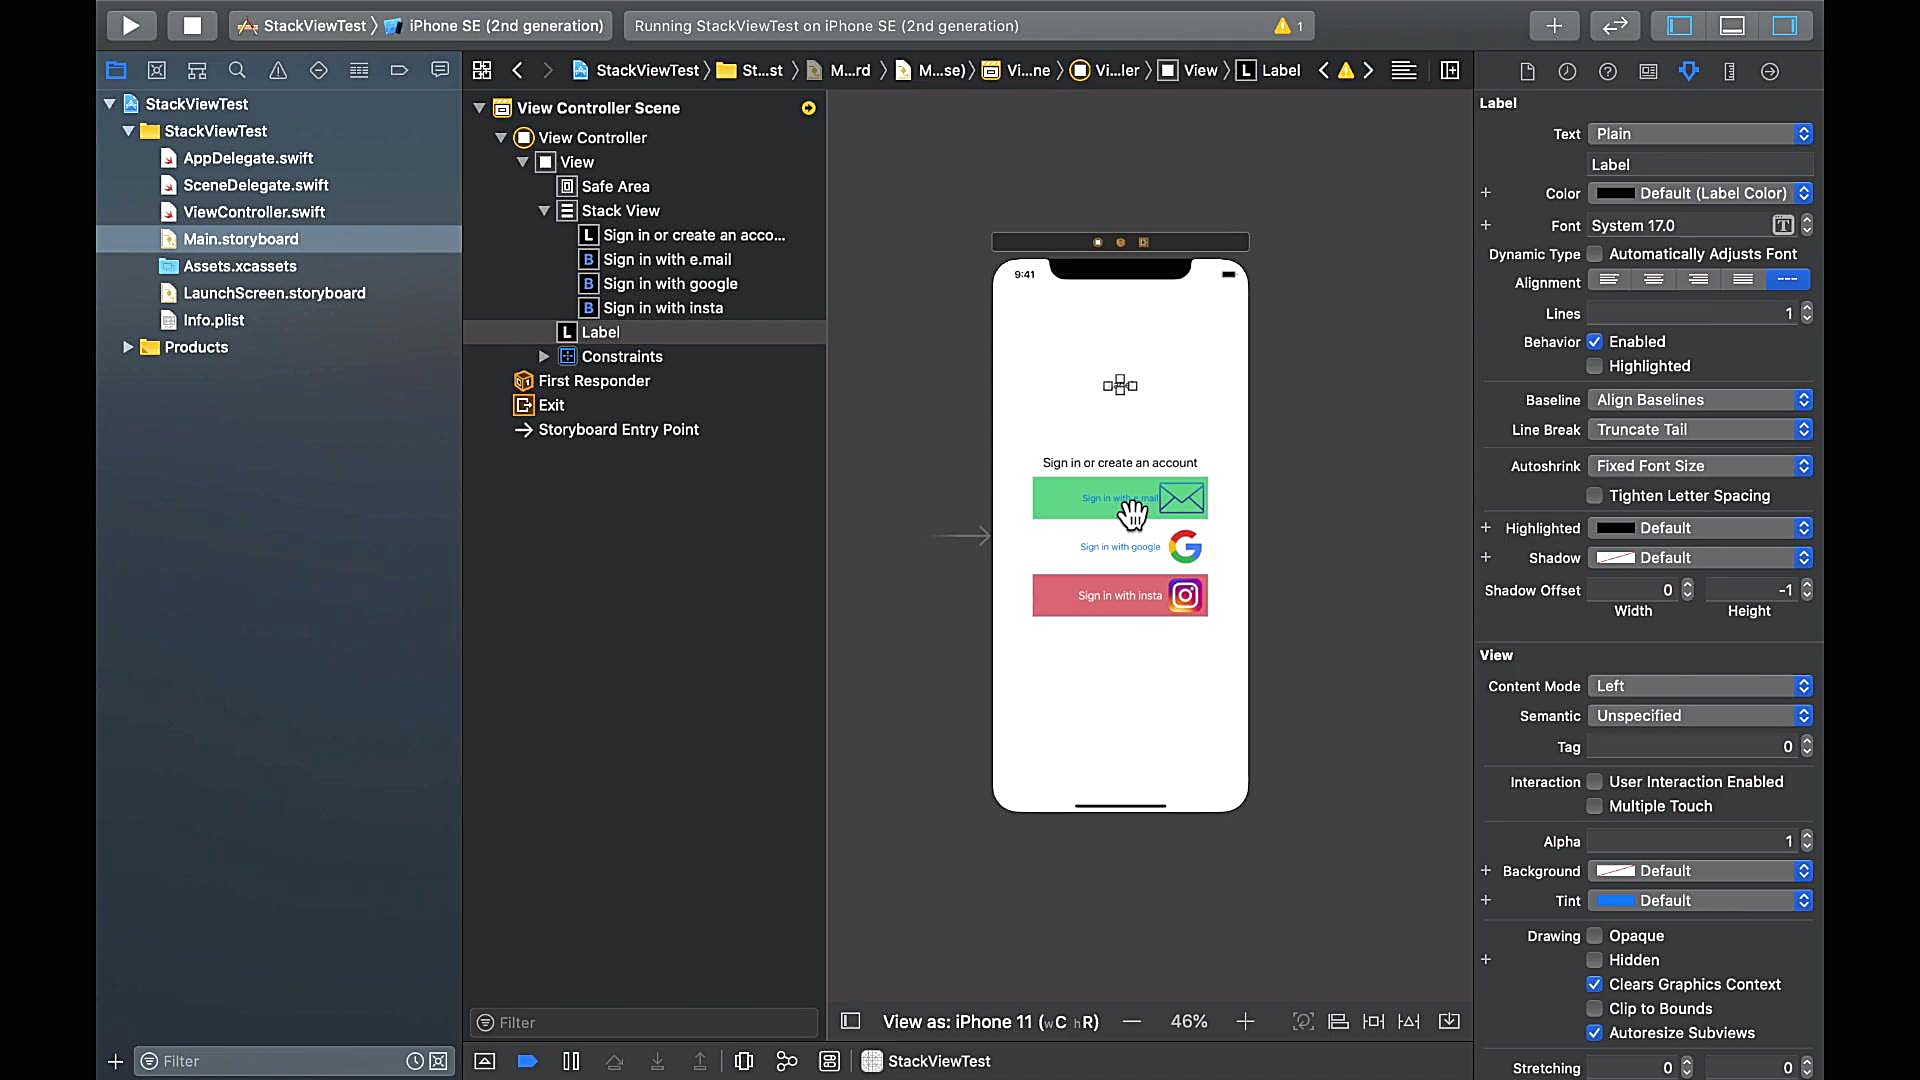Screen dimensions: 1920x1080
Task: Collapse the Stack View tree item
Action: coord(544,210)
